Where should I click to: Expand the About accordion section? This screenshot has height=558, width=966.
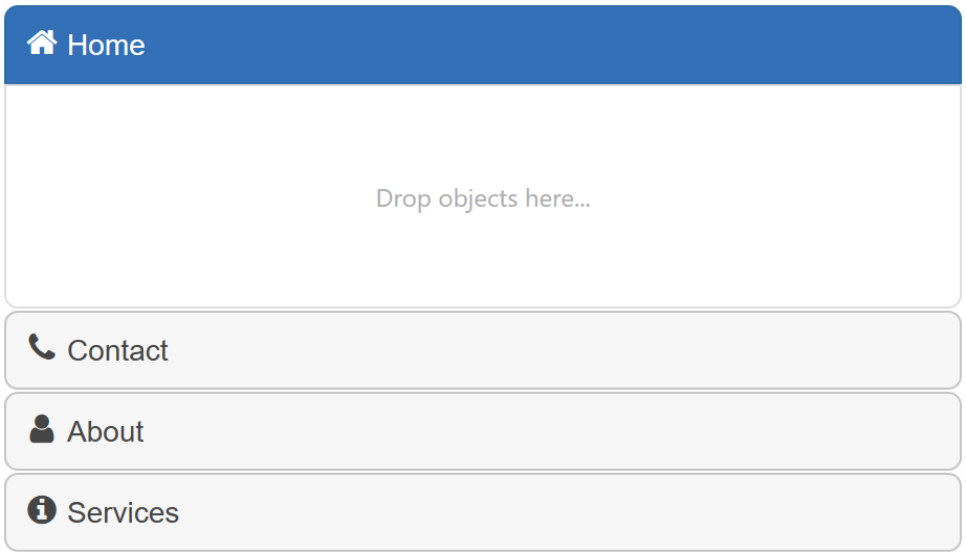coord(483,432)
